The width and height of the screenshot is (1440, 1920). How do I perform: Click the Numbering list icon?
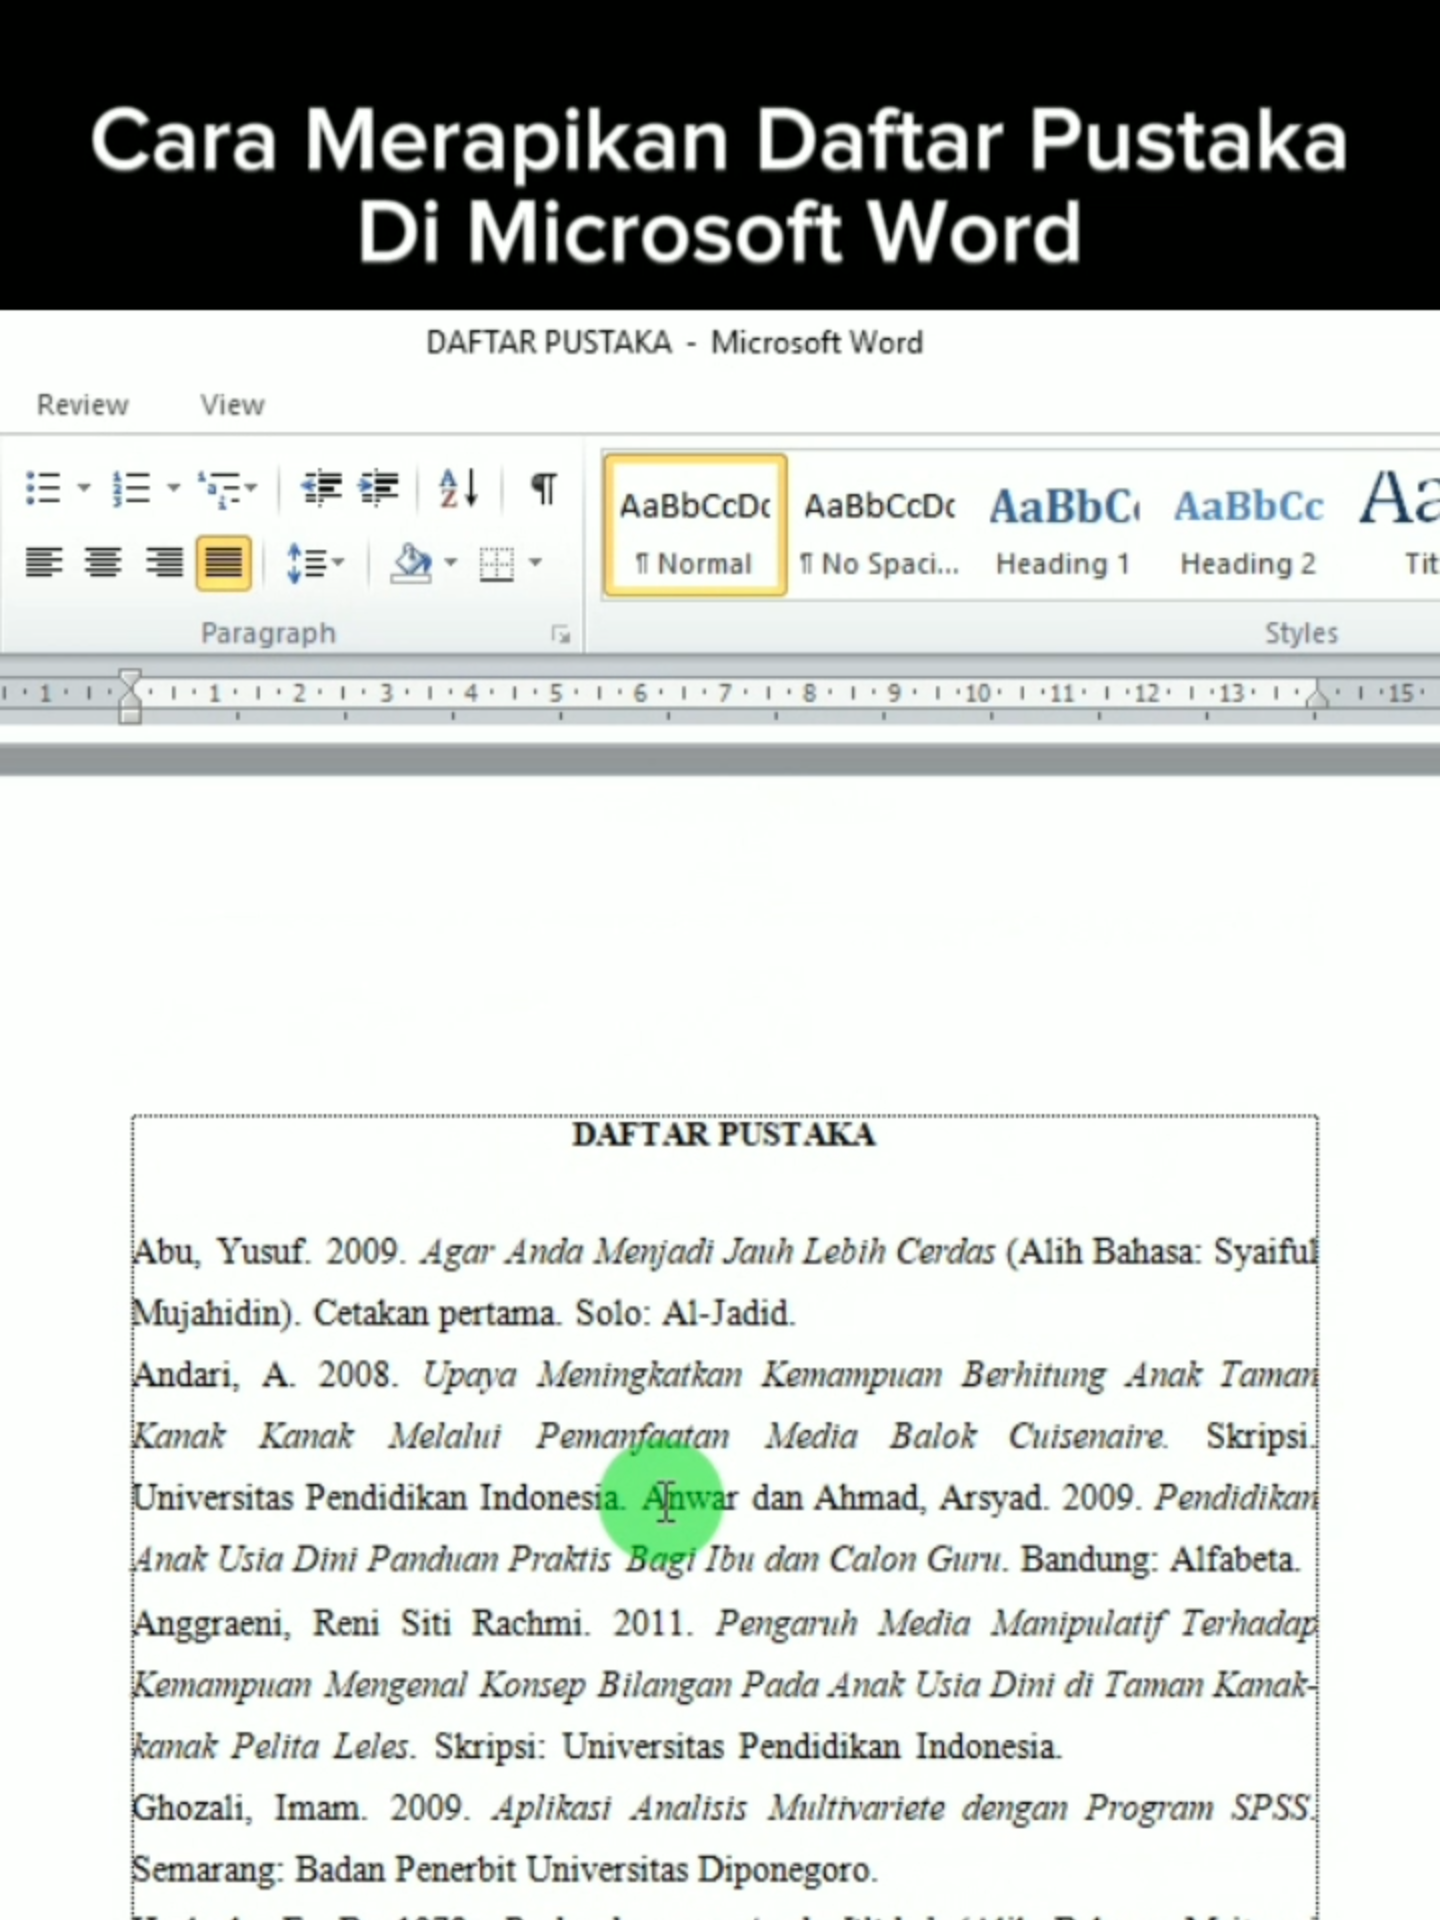point(131,489)
